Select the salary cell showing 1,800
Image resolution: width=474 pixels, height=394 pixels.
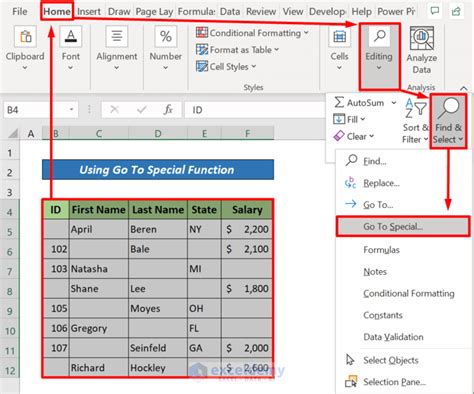247,288
